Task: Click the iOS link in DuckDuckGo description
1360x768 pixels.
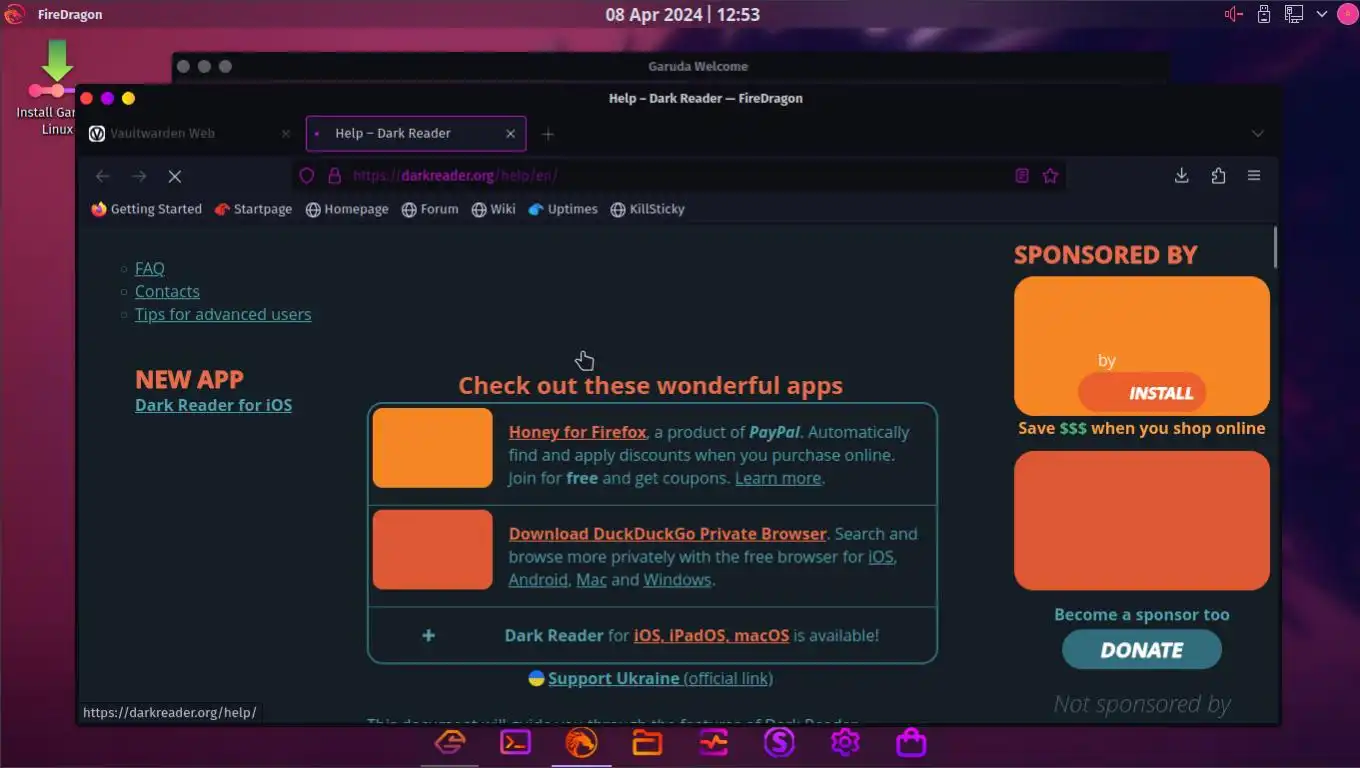Action: pos(881,557)
